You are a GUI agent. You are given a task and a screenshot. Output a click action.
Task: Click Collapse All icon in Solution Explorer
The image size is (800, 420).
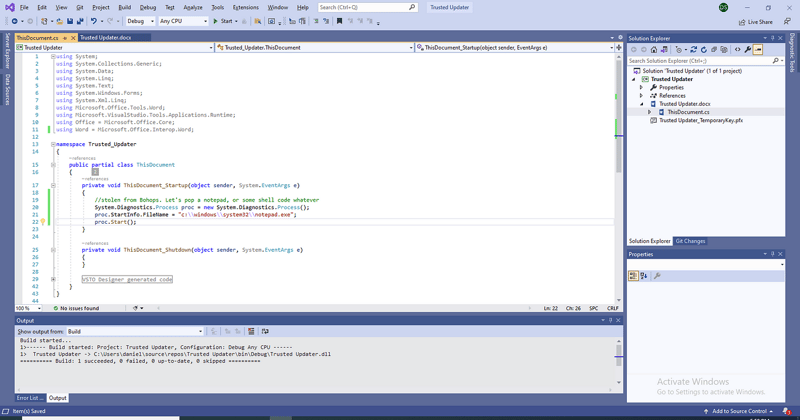pyautogui.click(x=714, y=50)
